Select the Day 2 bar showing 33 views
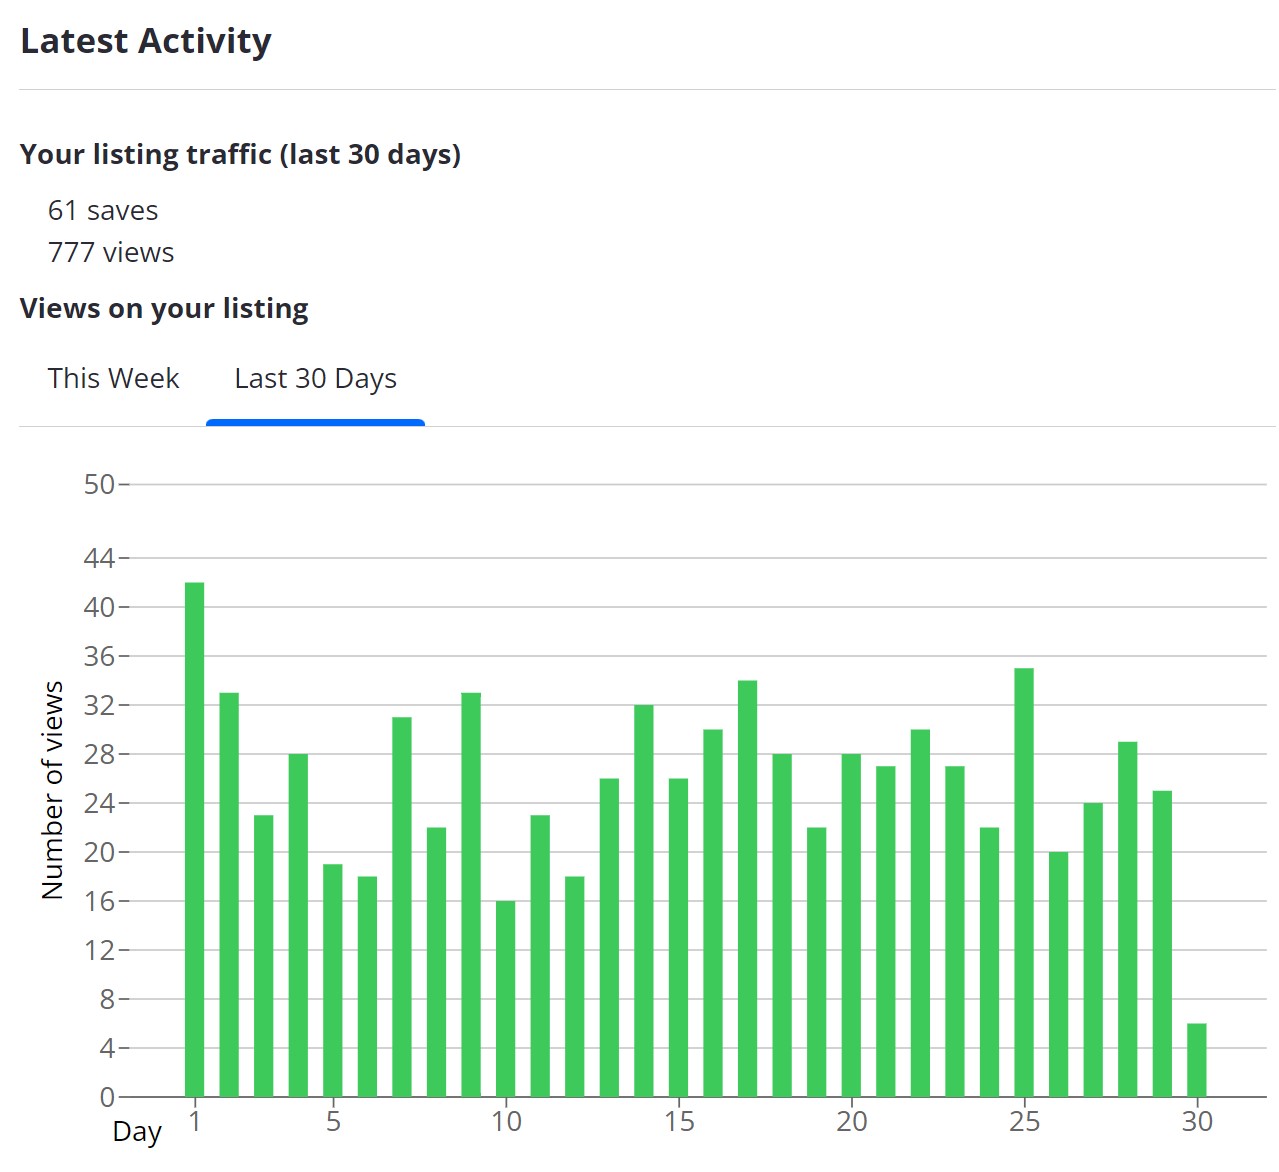The image size is (1279, 1172). click(x=229, y=894)
